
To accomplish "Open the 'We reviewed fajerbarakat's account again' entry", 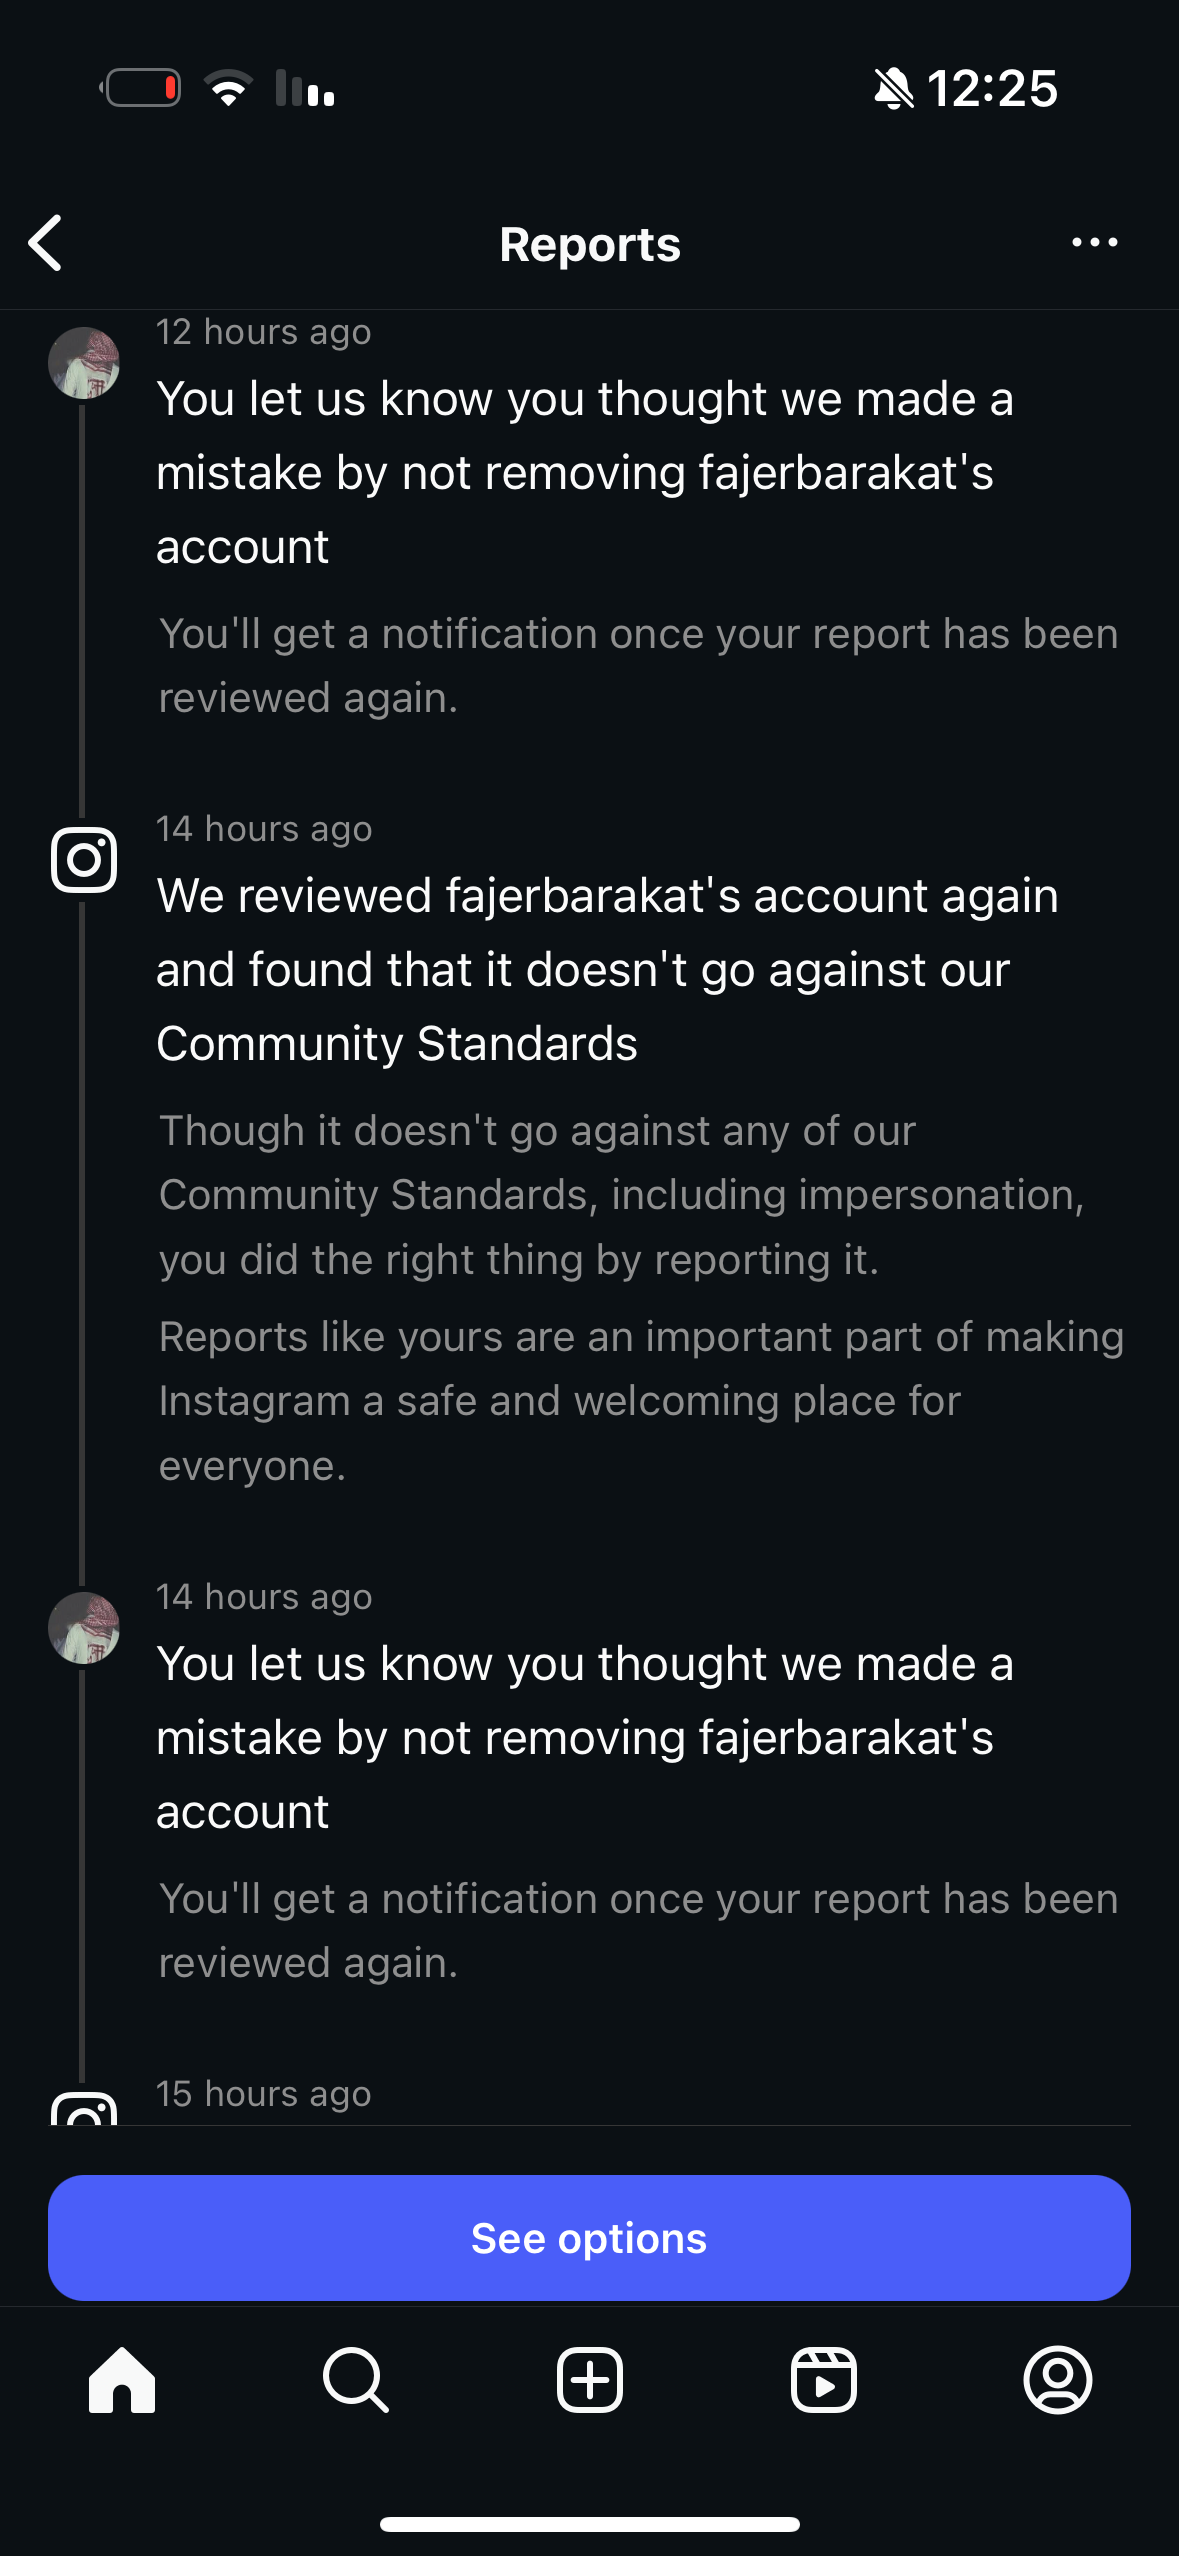I will pyautogui.click(x=606, y=969).
